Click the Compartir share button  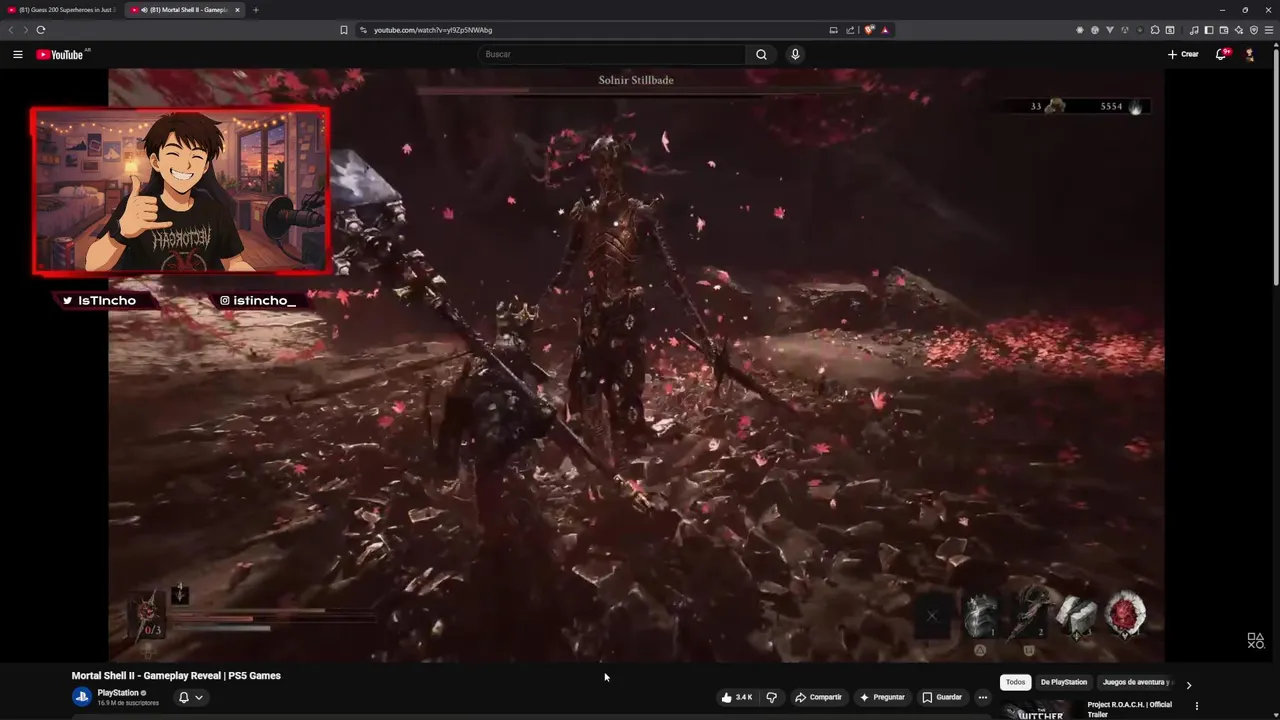click(x=818, y=697)
